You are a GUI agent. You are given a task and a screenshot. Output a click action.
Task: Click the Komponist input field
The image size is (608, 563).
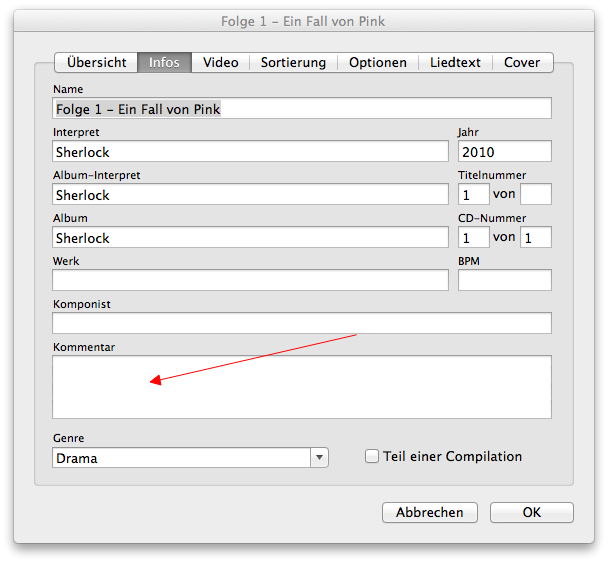point(301,323)
